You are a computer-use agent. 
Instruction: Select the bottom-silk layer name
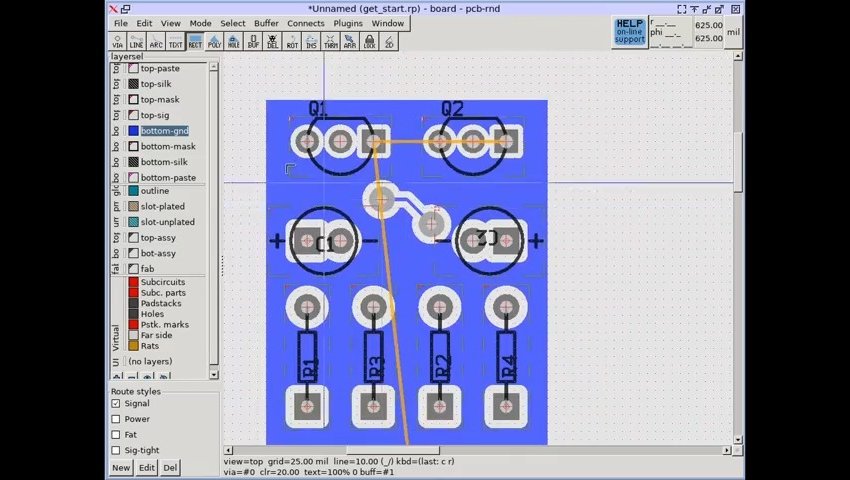click(x=164, y=162)
